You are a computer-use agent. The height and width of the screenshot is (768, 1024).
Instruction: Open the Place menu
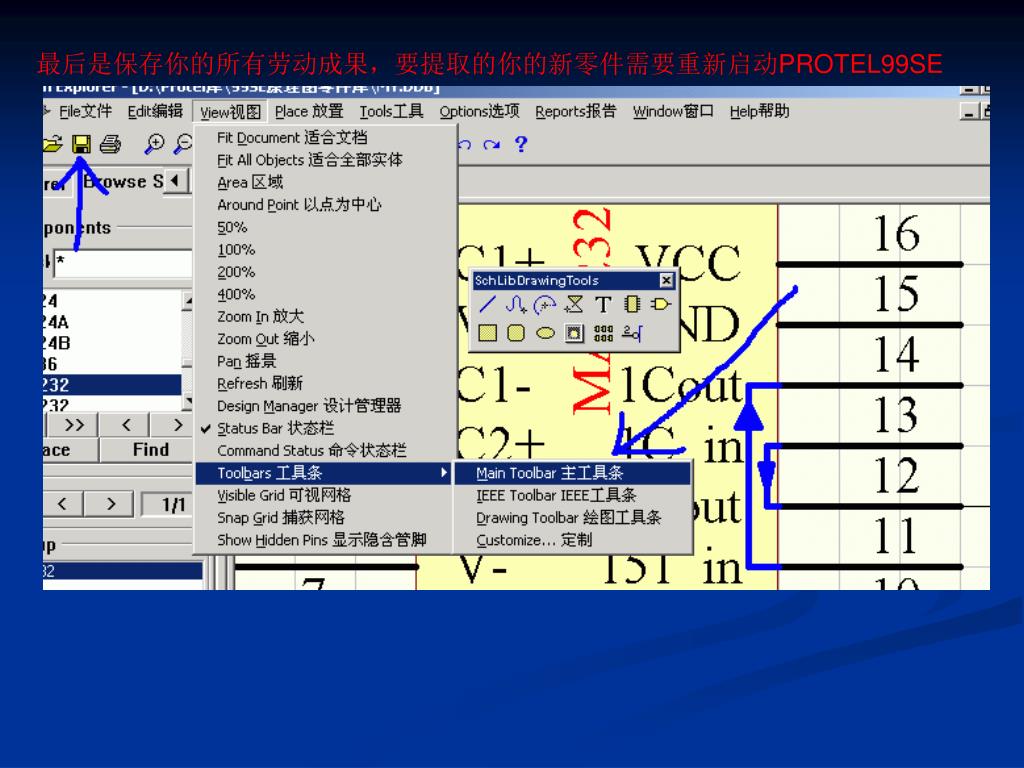tap(309, 112)
